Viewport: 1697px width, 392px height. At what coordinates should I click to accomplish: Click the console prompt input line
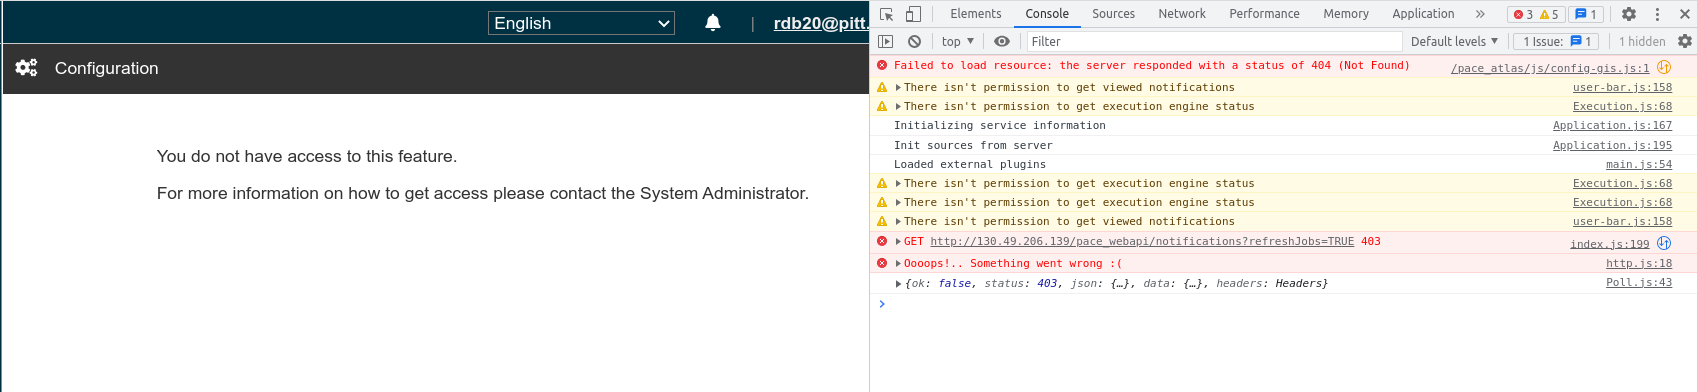[1283, 304]
